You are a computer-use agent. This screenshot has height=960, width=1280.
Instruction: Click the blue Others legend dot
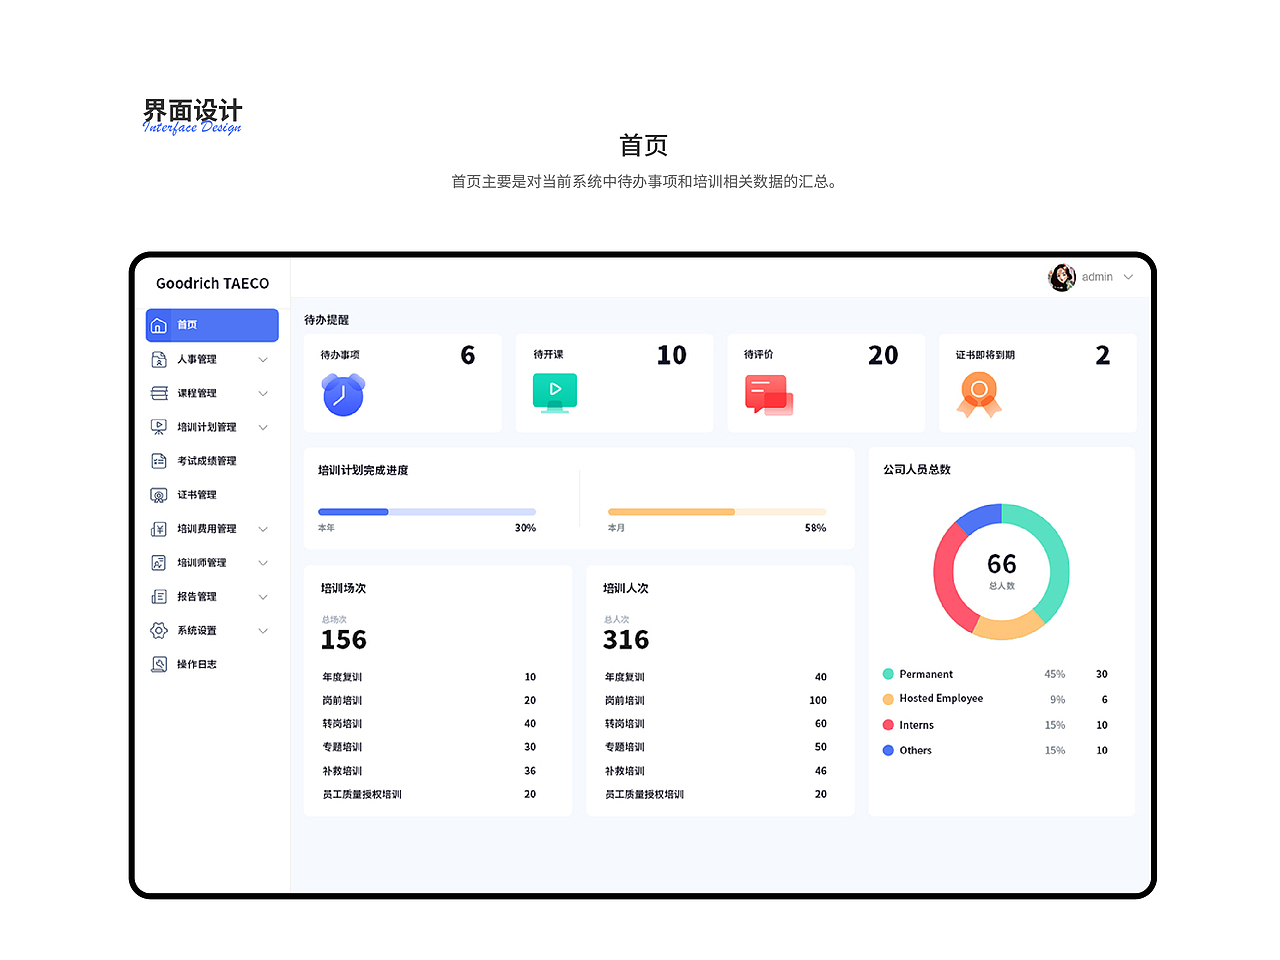888,751
